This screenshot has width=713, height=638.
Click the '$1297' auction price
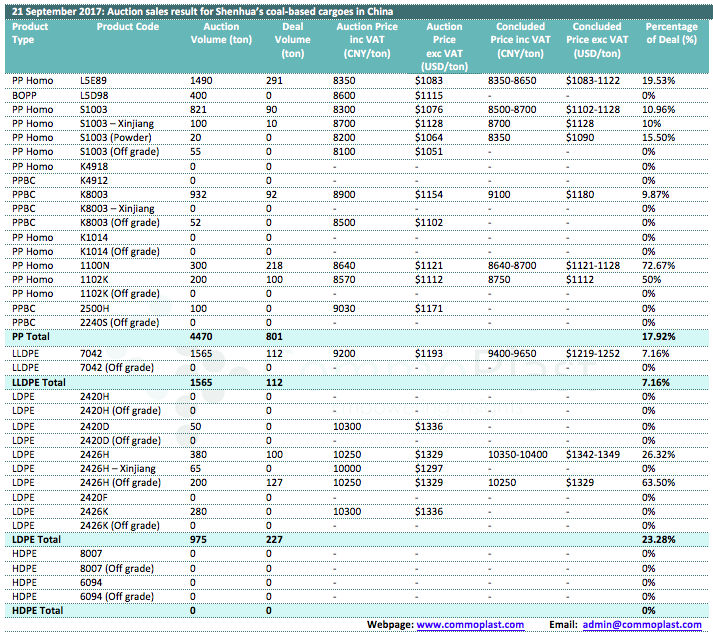[x=429, y=469]
